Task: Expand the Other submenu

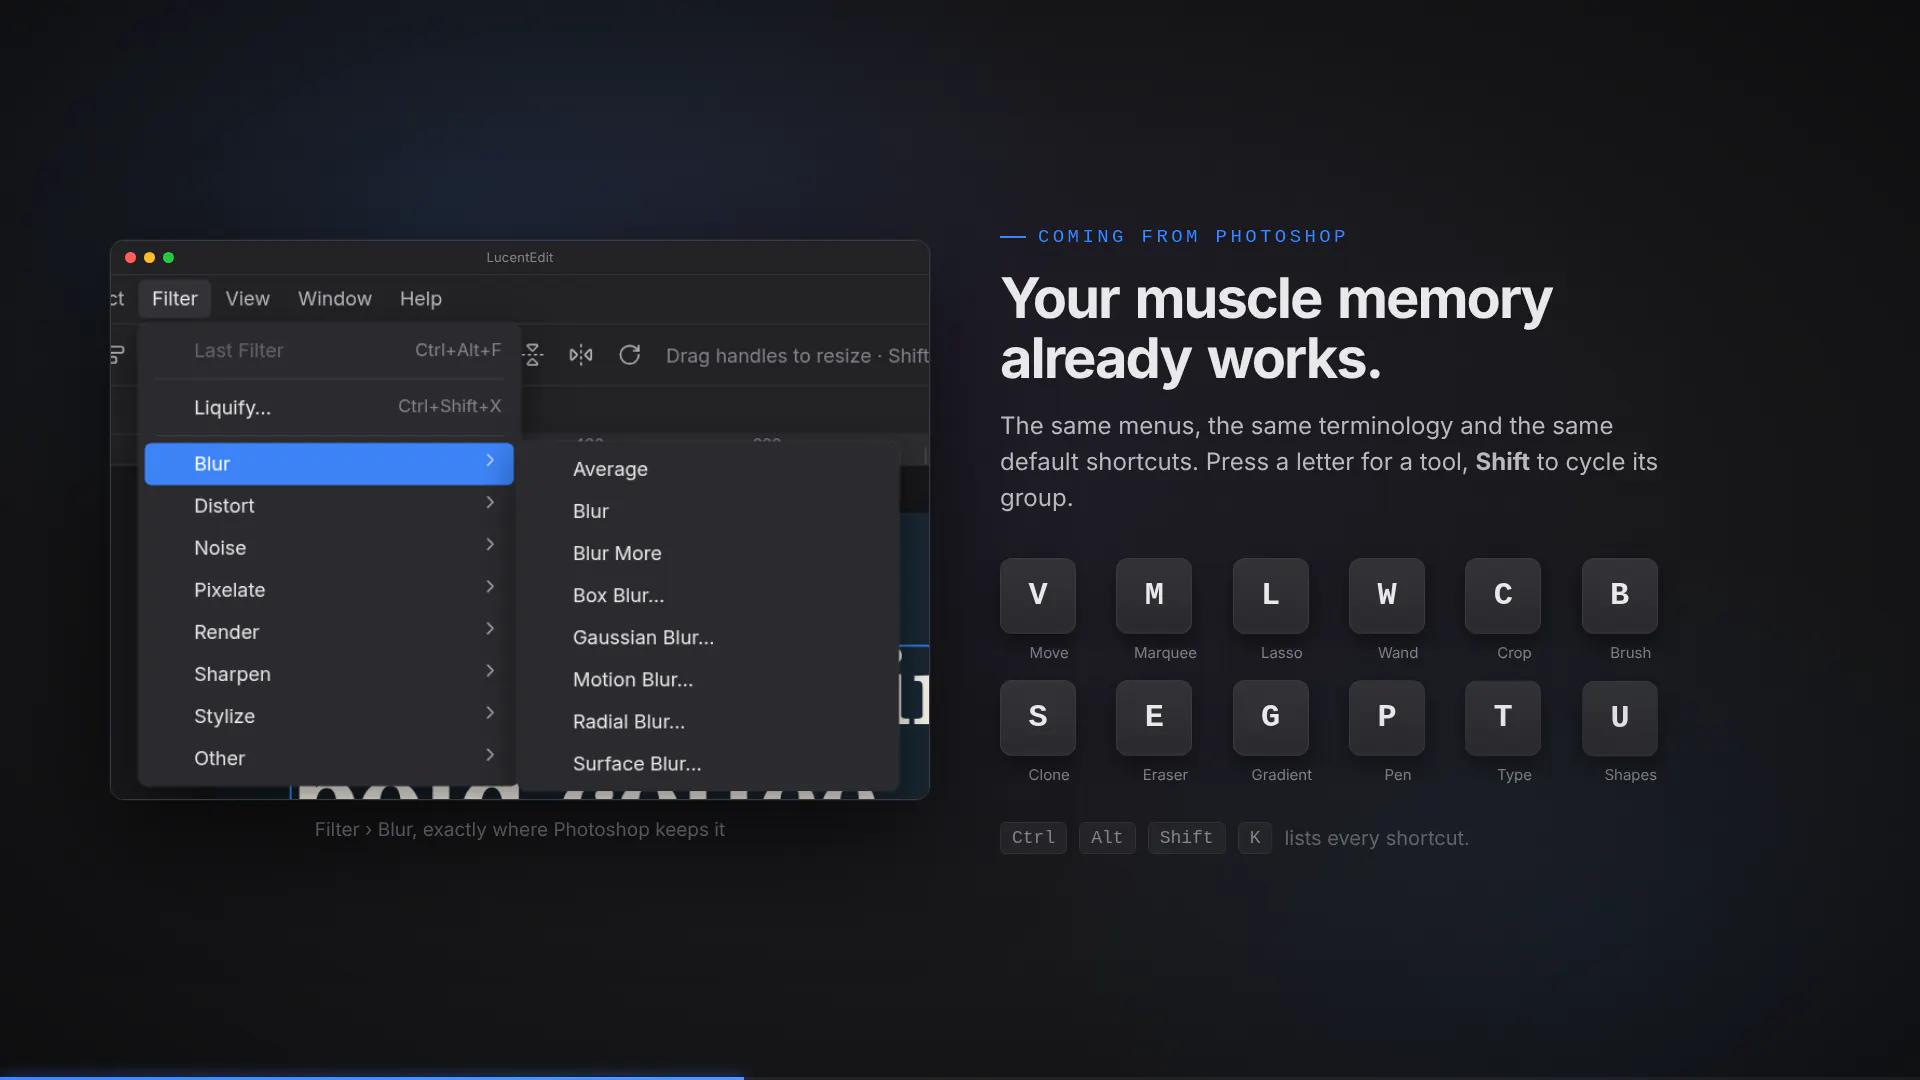Action: (x=329, y=758)
